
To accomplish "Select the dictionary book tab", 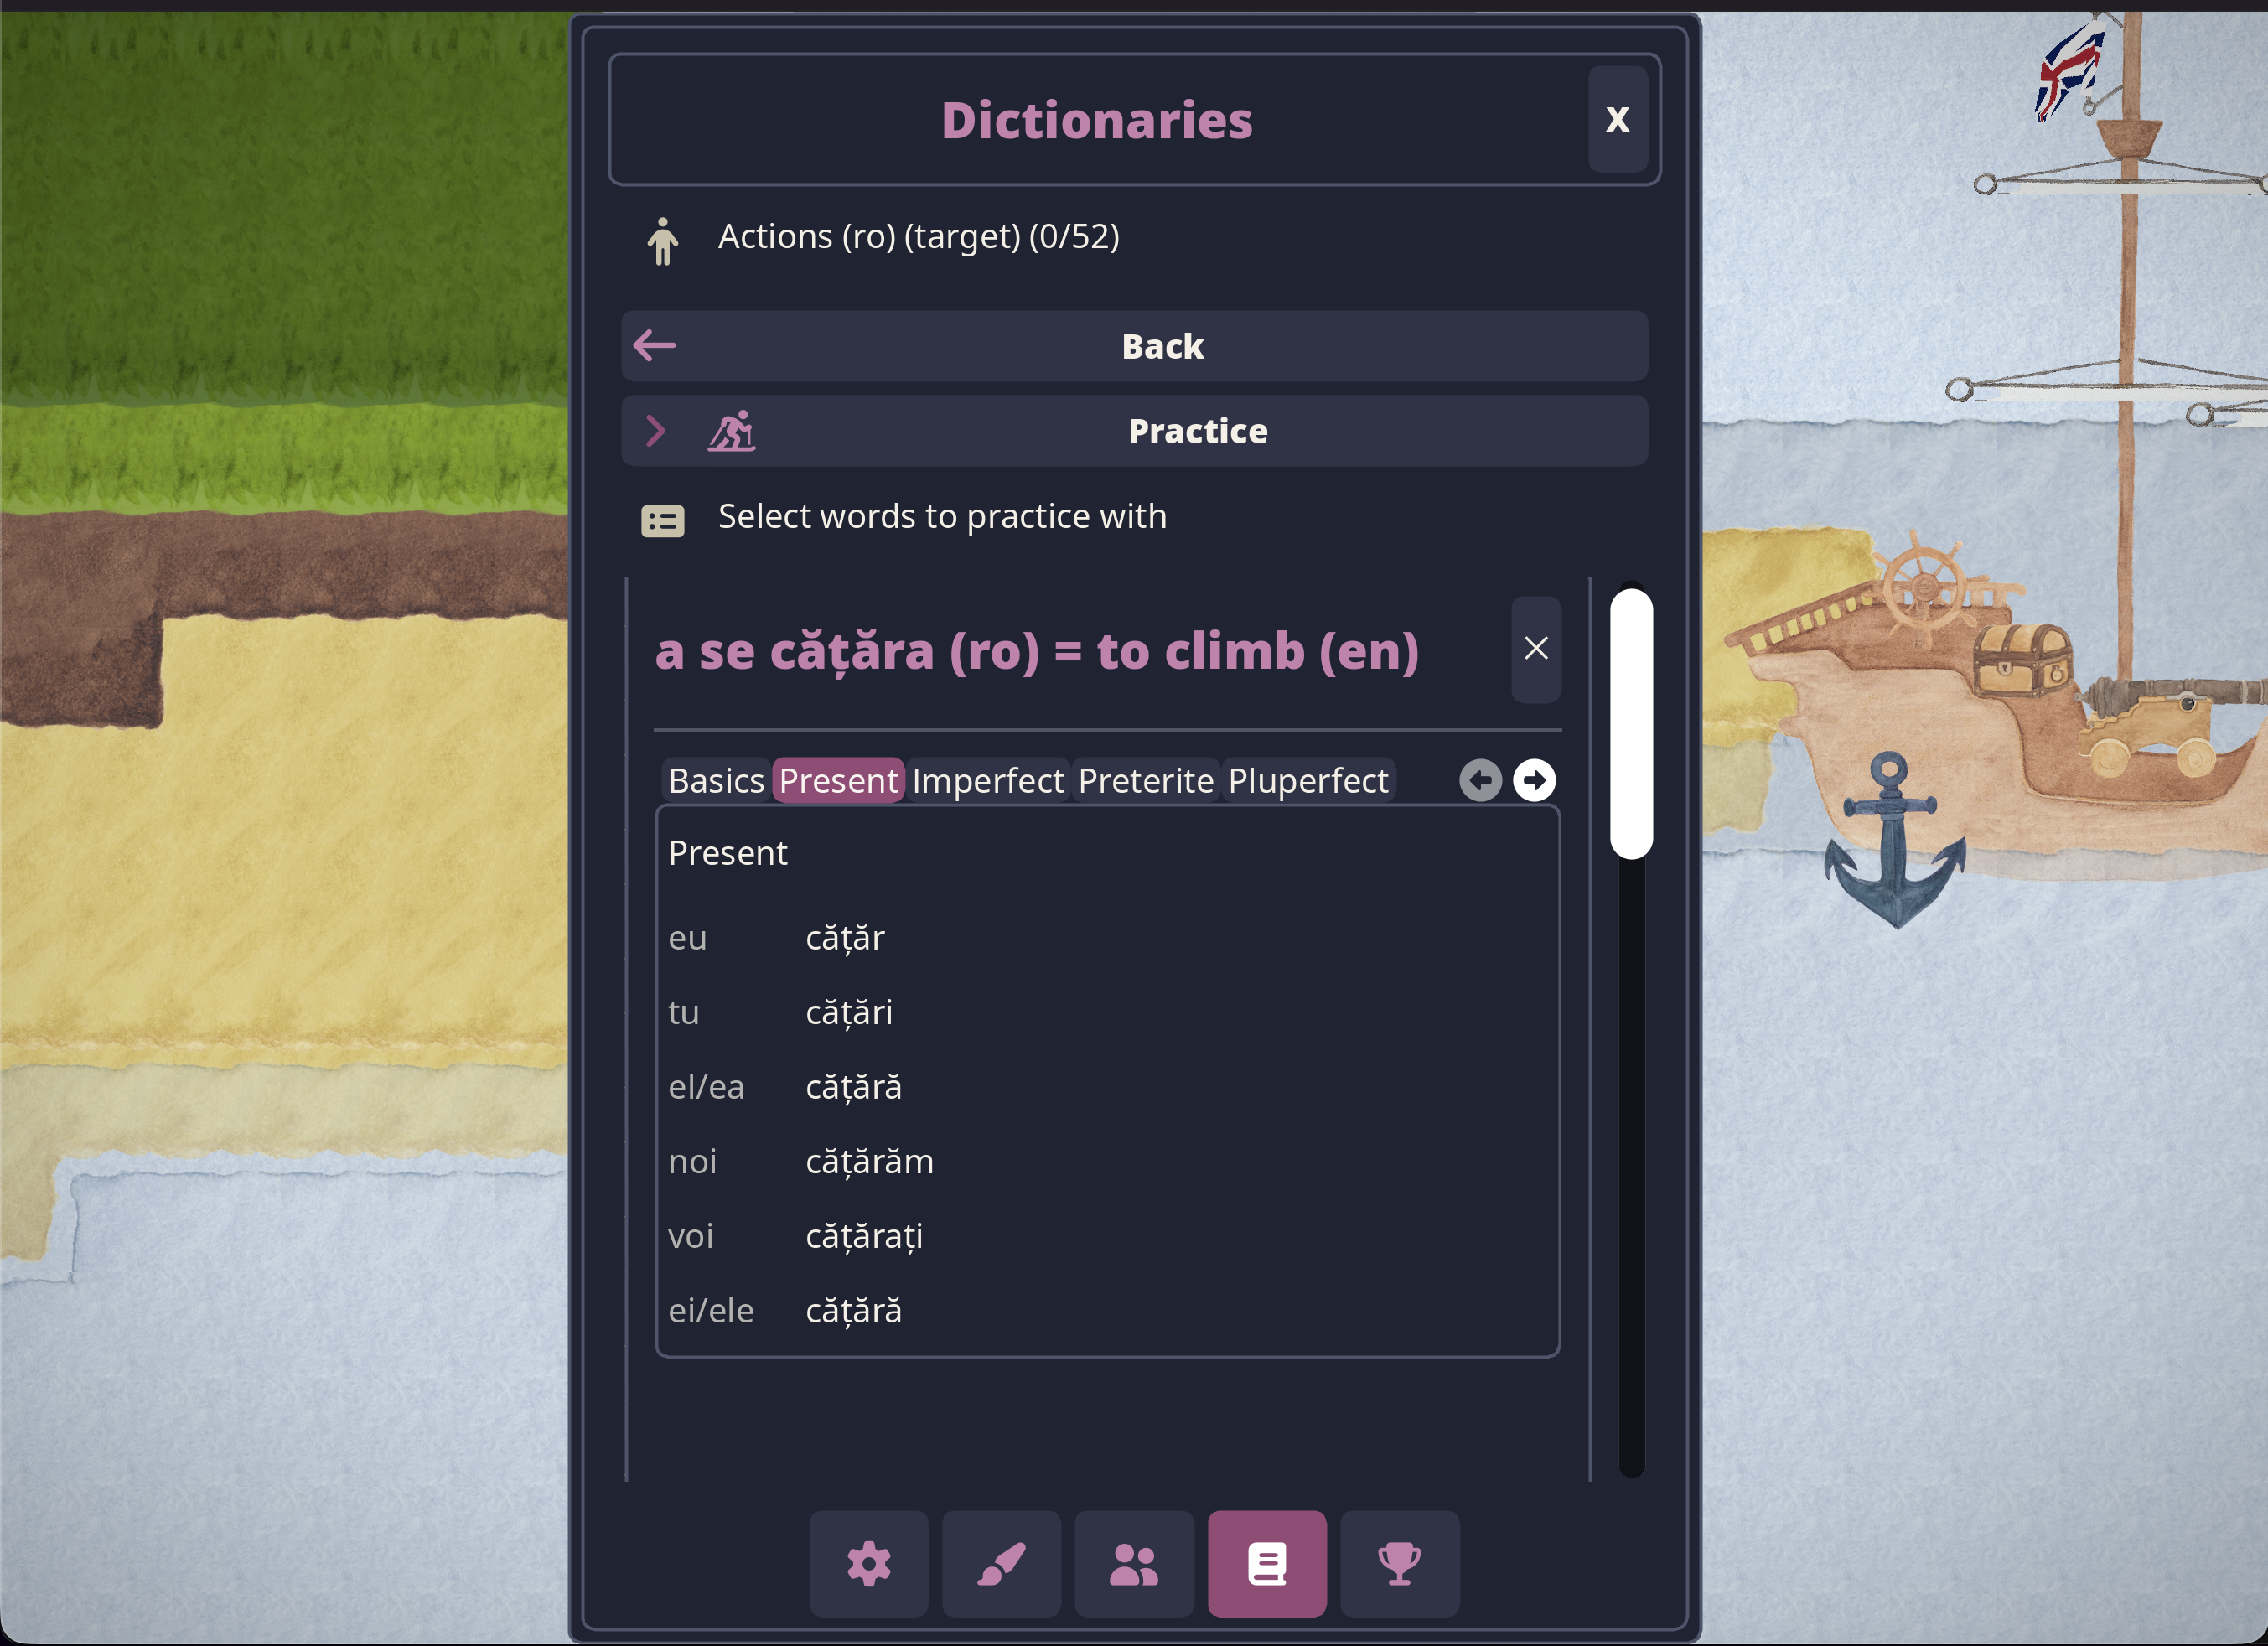I will 1266,1563.
